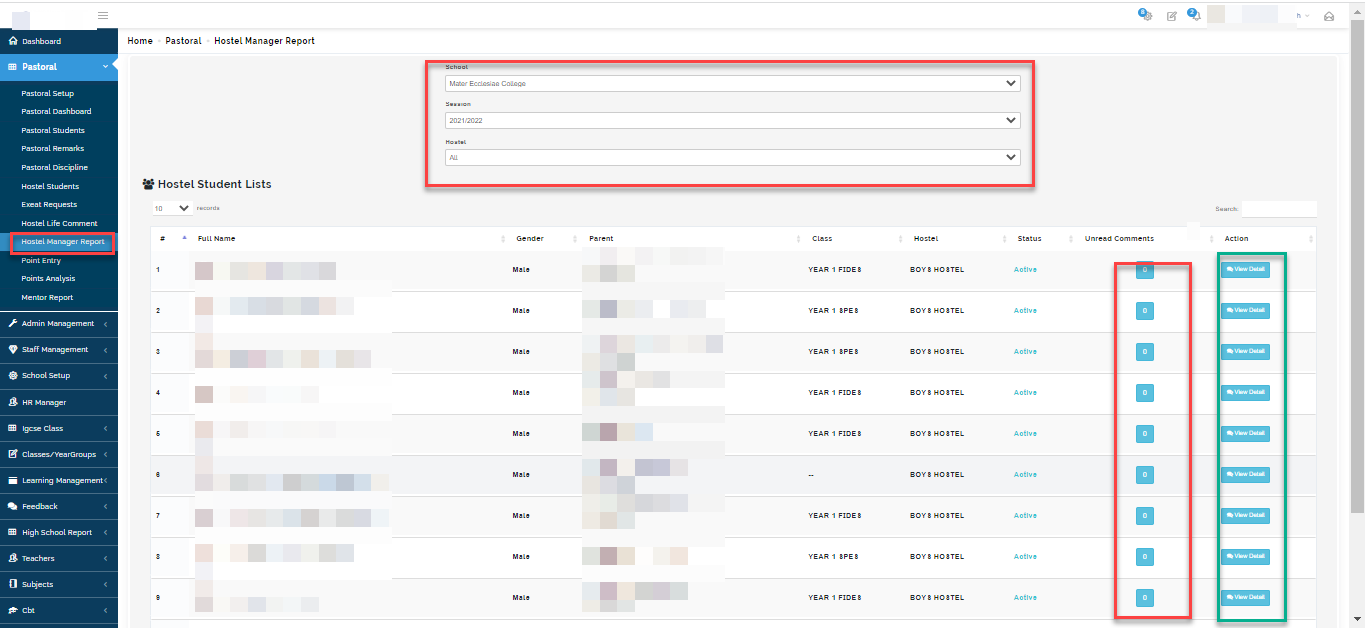Viewport: 1365px width, 628px height.
Task: Click View Detail button for row 4
Action: tap(1245, 393)
